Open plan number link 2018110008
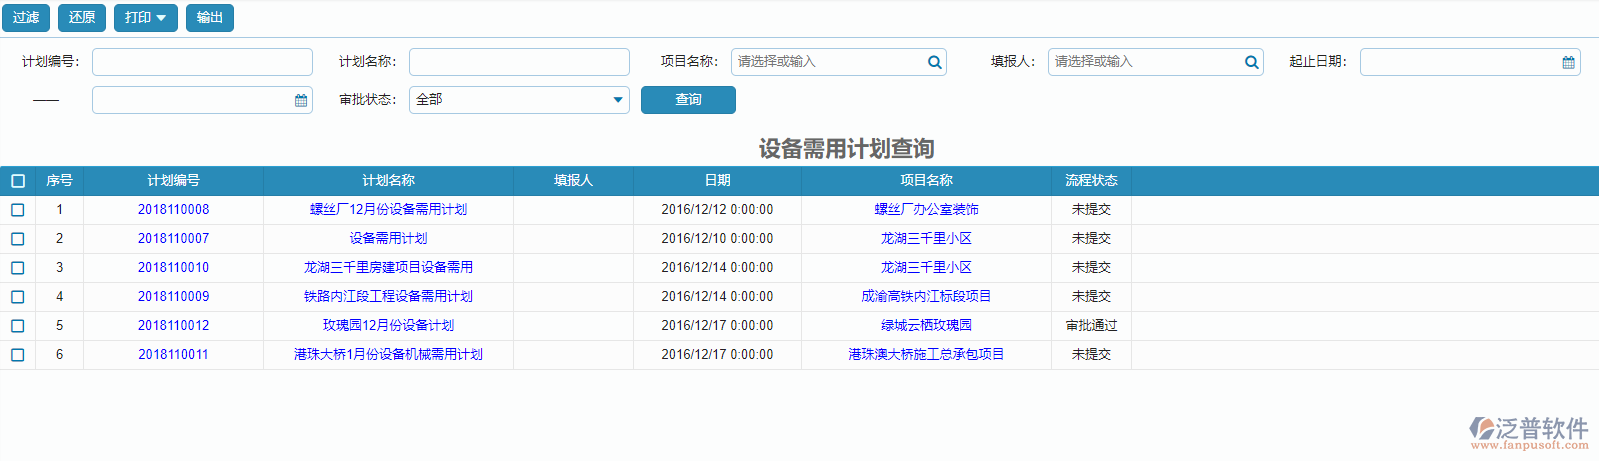Viewport: 1599px width, 461px height. [173, 210]
